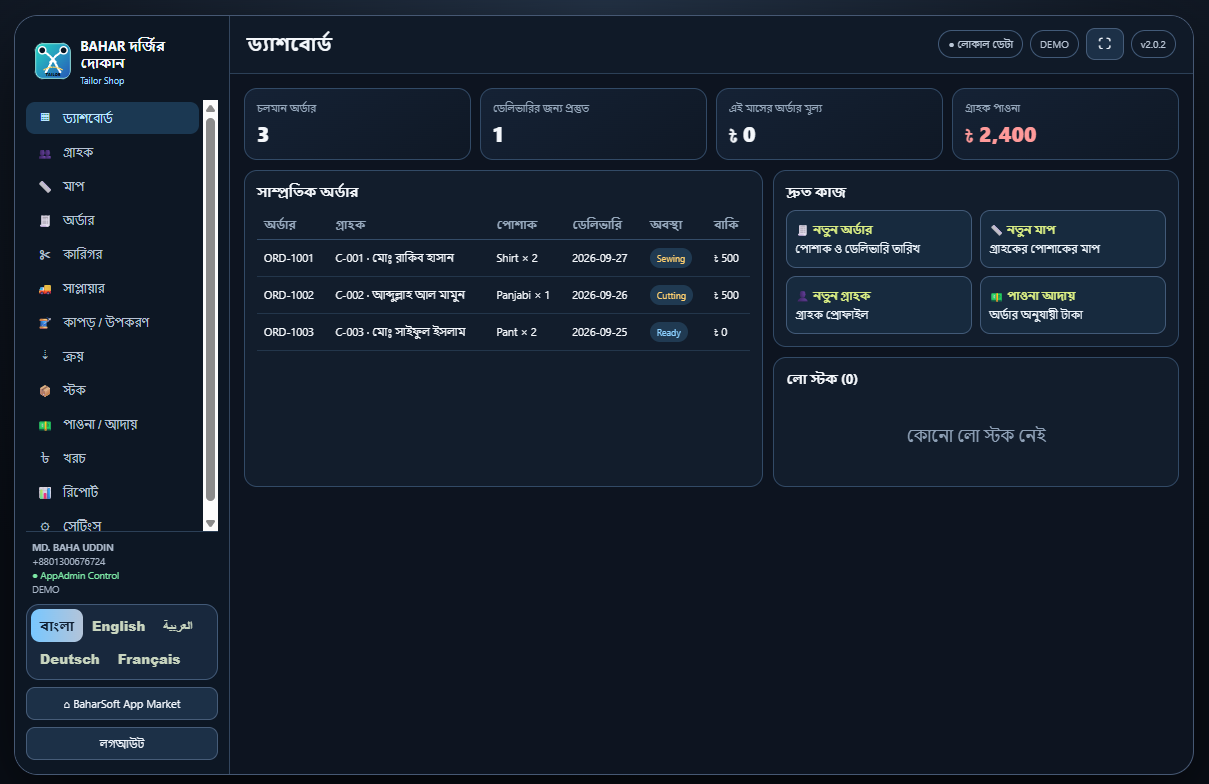Switch language to Français
This screenshot has width=1209, height=784.
tap(149, 659)
